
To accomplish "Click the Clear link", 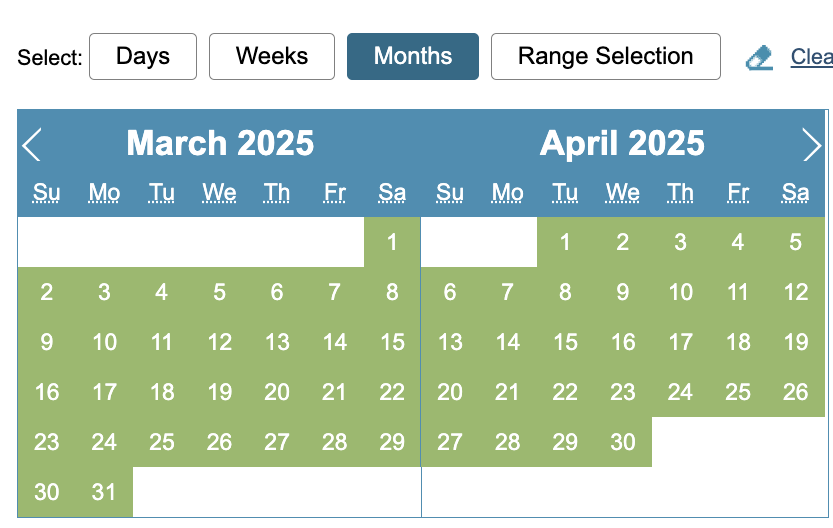I will pos(811,57).
